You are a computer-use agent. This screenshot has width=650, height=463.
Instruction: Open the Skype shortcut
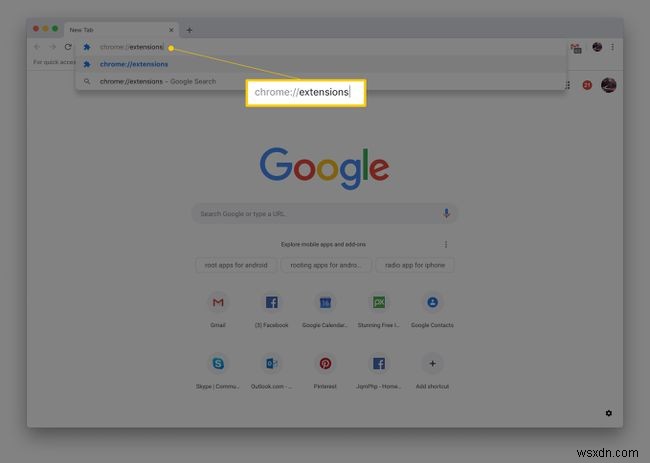tap(218, 371)
